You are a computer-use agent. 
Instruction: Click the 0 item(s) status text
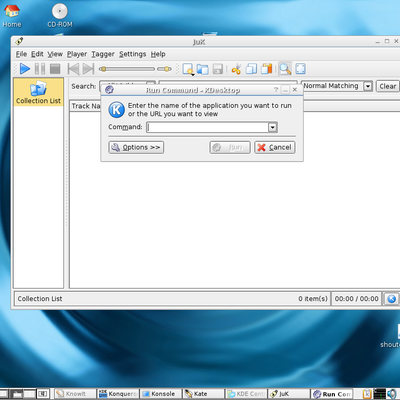point(313,299)
